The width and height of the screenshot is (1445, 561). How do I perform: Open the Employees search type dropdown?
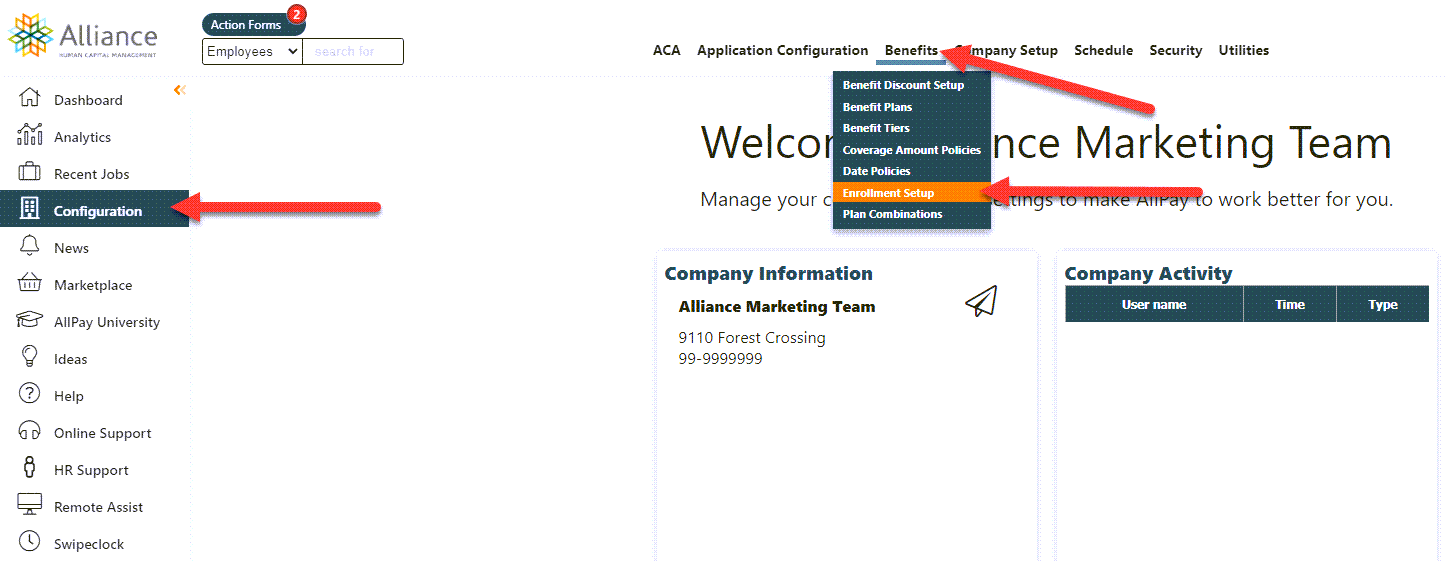tap(252, 51)
